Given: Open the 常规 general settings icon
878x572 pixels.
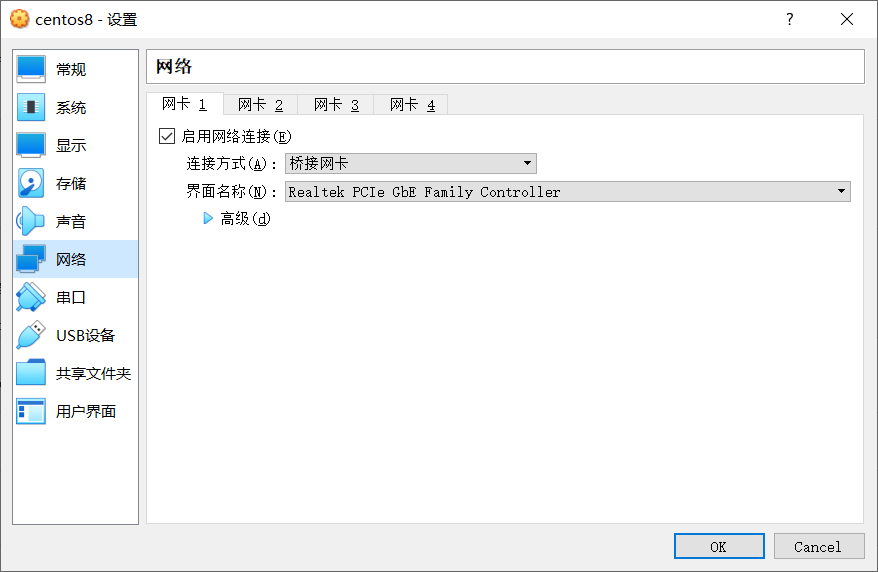Looking at the screenshot, I should pyautogui.click(x=31, y=69).
